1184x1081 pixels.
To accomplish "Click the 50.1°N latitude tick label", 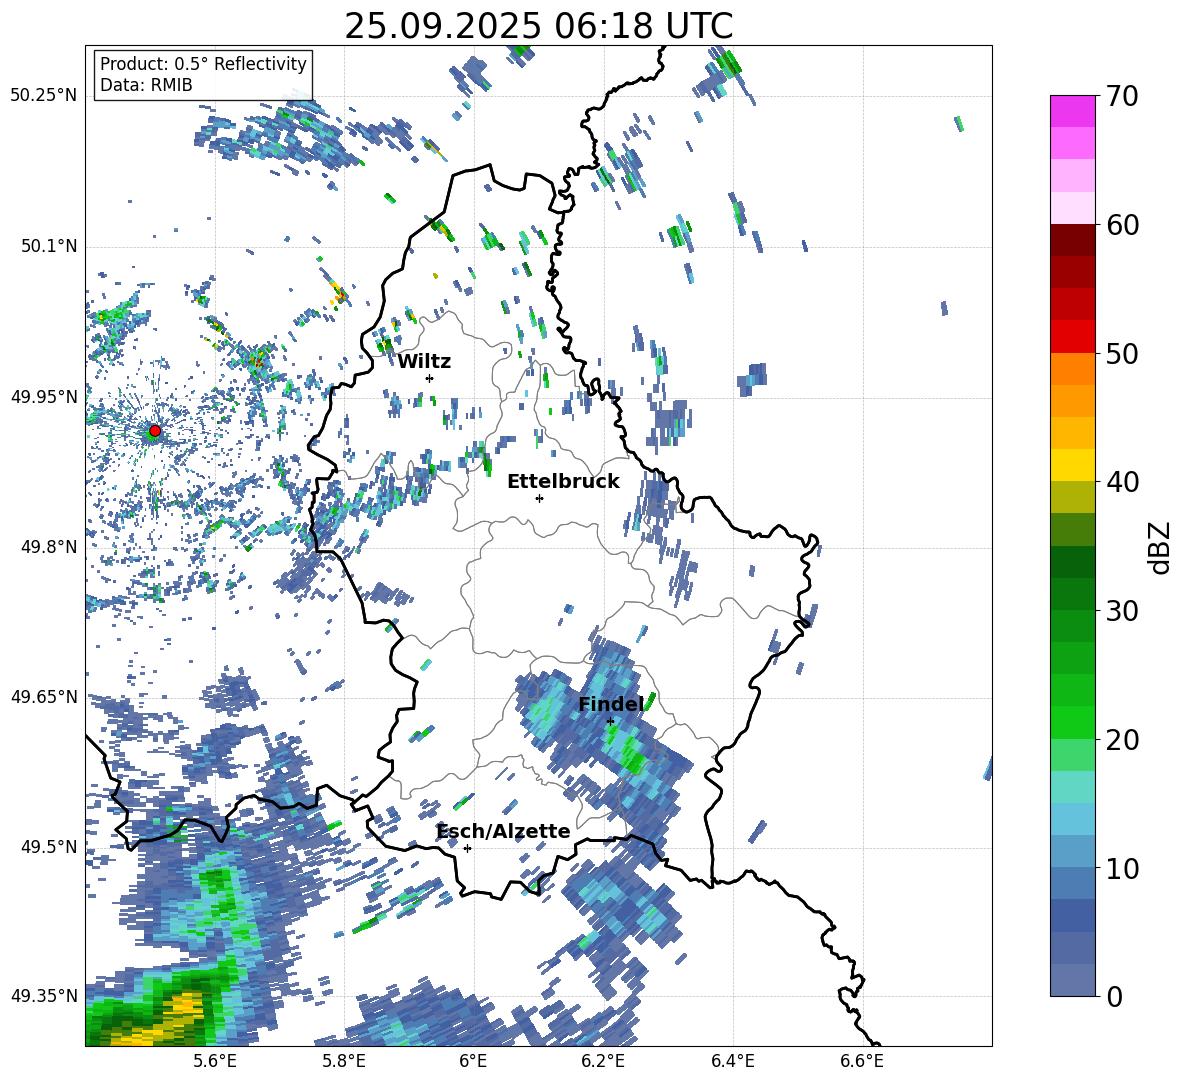I will (x=49, y=247).
